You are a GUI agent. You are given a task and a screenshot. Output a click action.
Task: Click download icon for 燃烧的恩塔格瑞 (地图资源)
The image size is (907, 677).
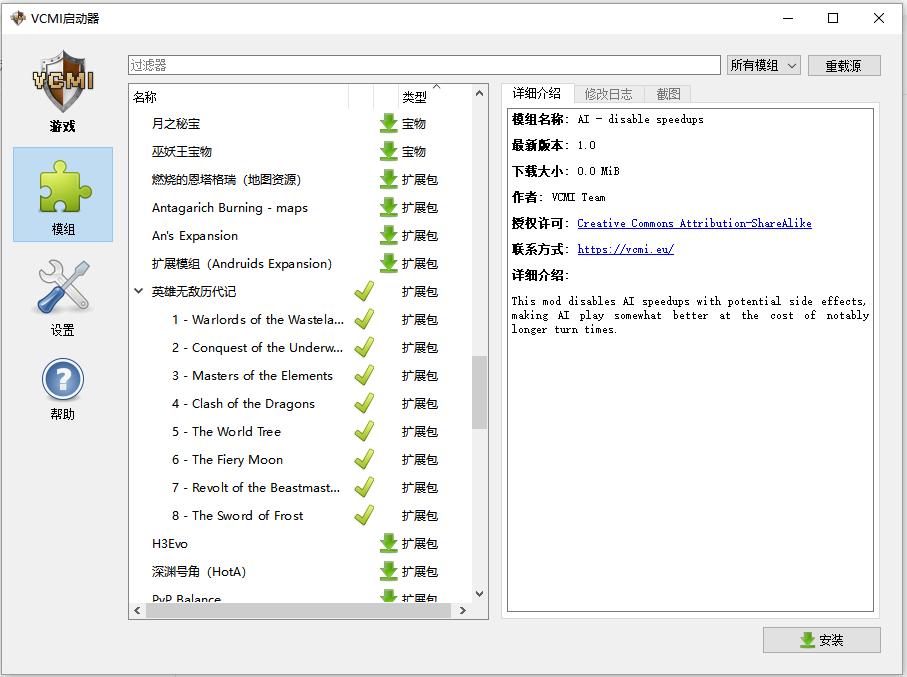pyautogui.click(x=388, y=179)
